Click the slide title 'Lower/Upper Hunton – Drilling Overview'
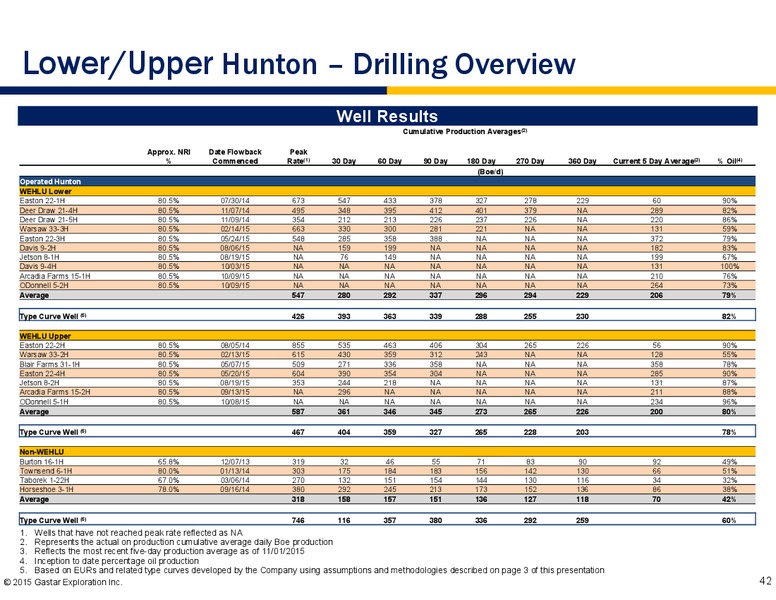 coord(299,64)
